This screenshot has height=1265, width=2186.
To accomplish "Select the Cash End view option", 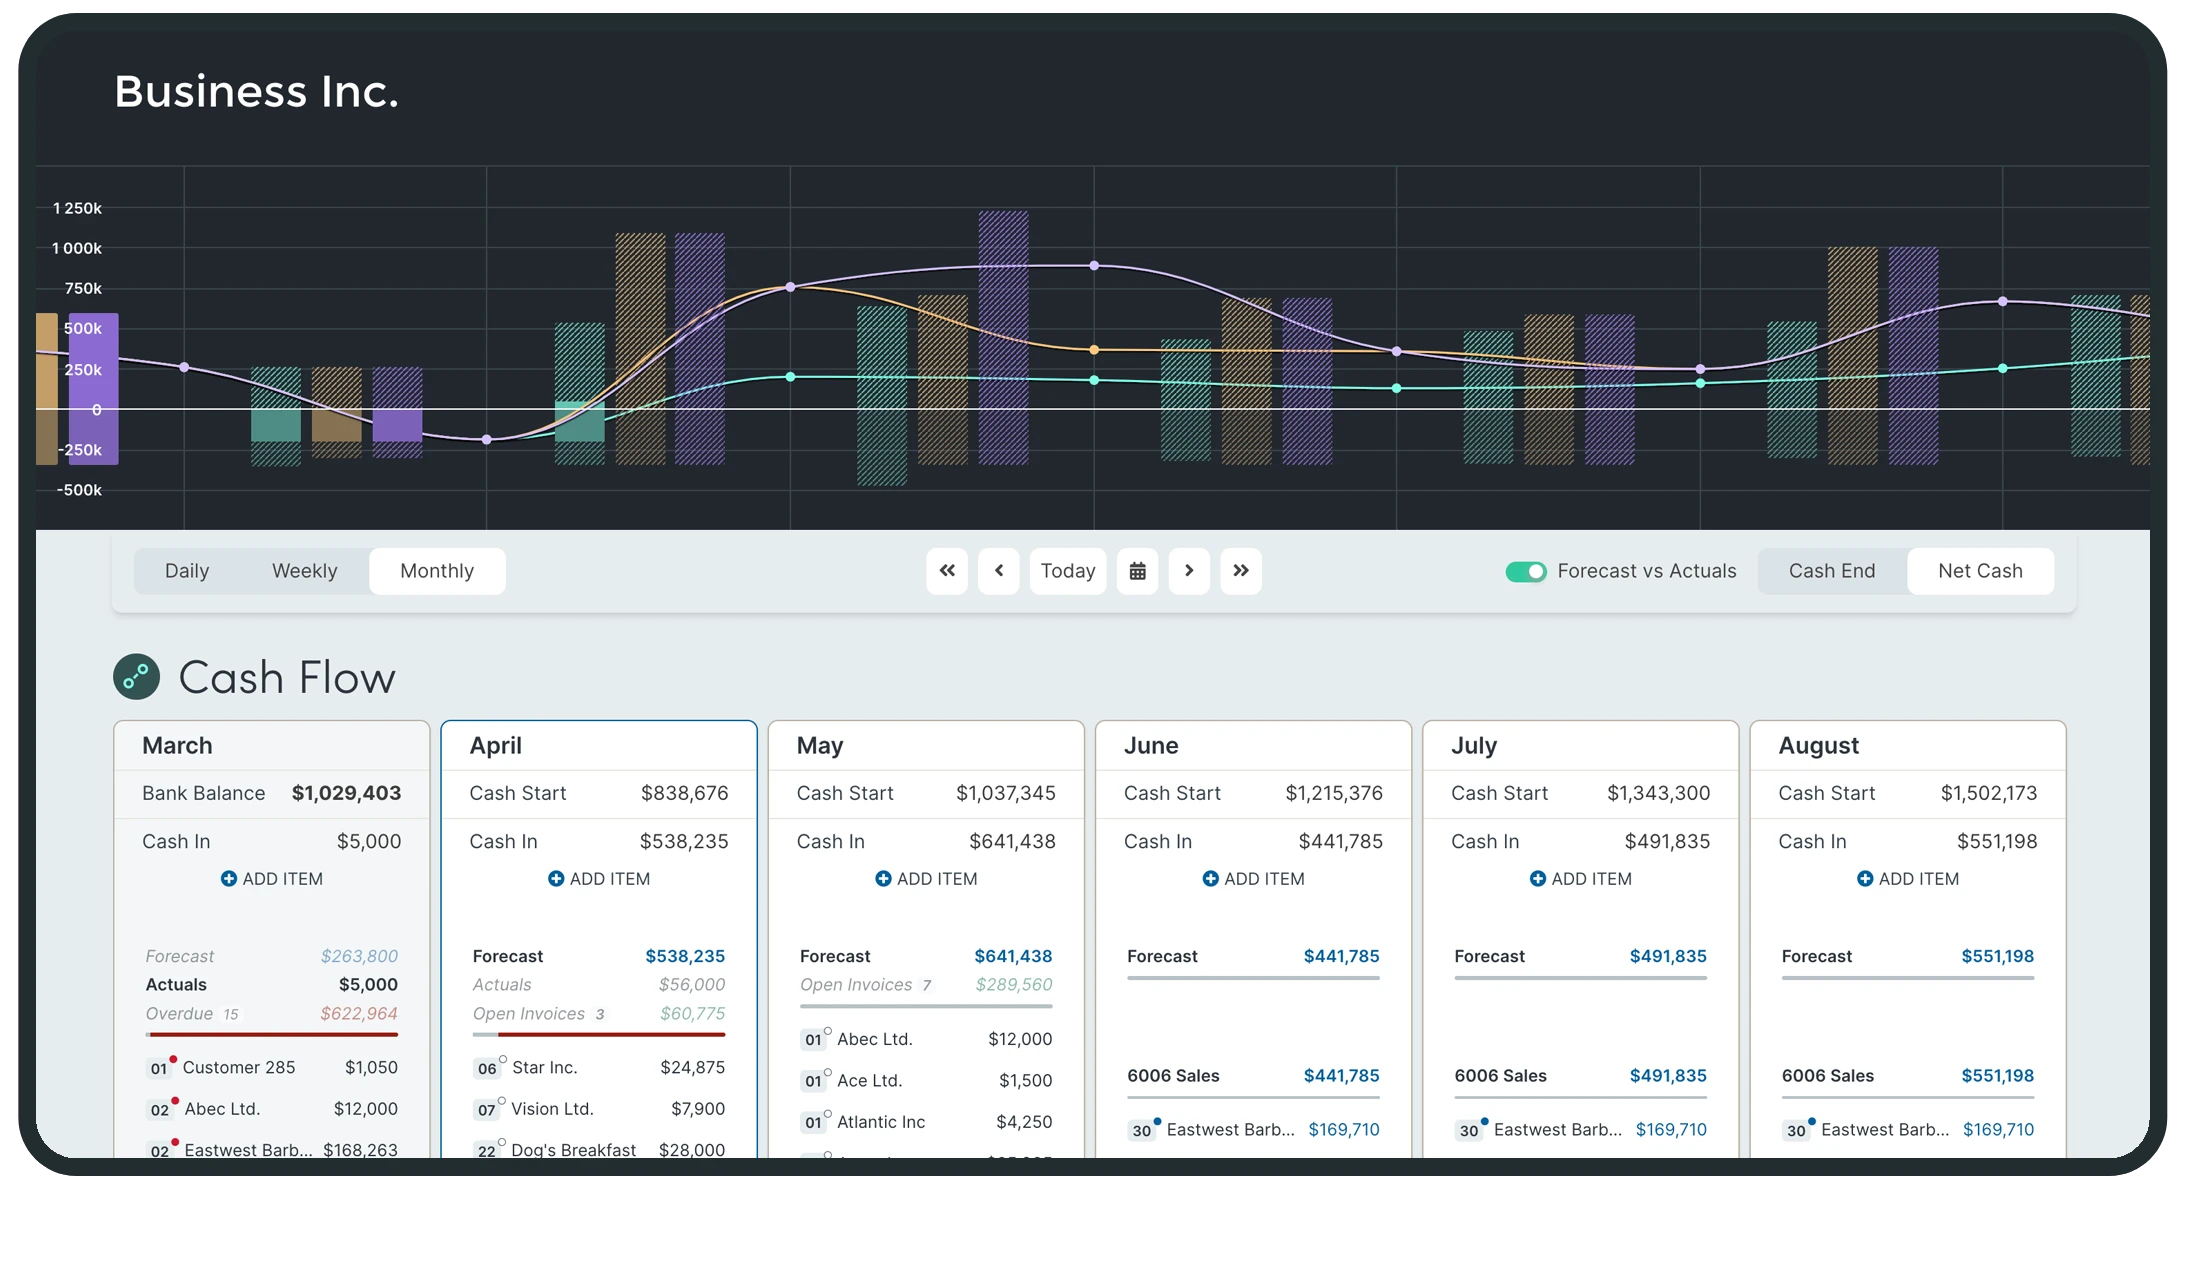I will pyautogui.click(x=1831, y=571).
